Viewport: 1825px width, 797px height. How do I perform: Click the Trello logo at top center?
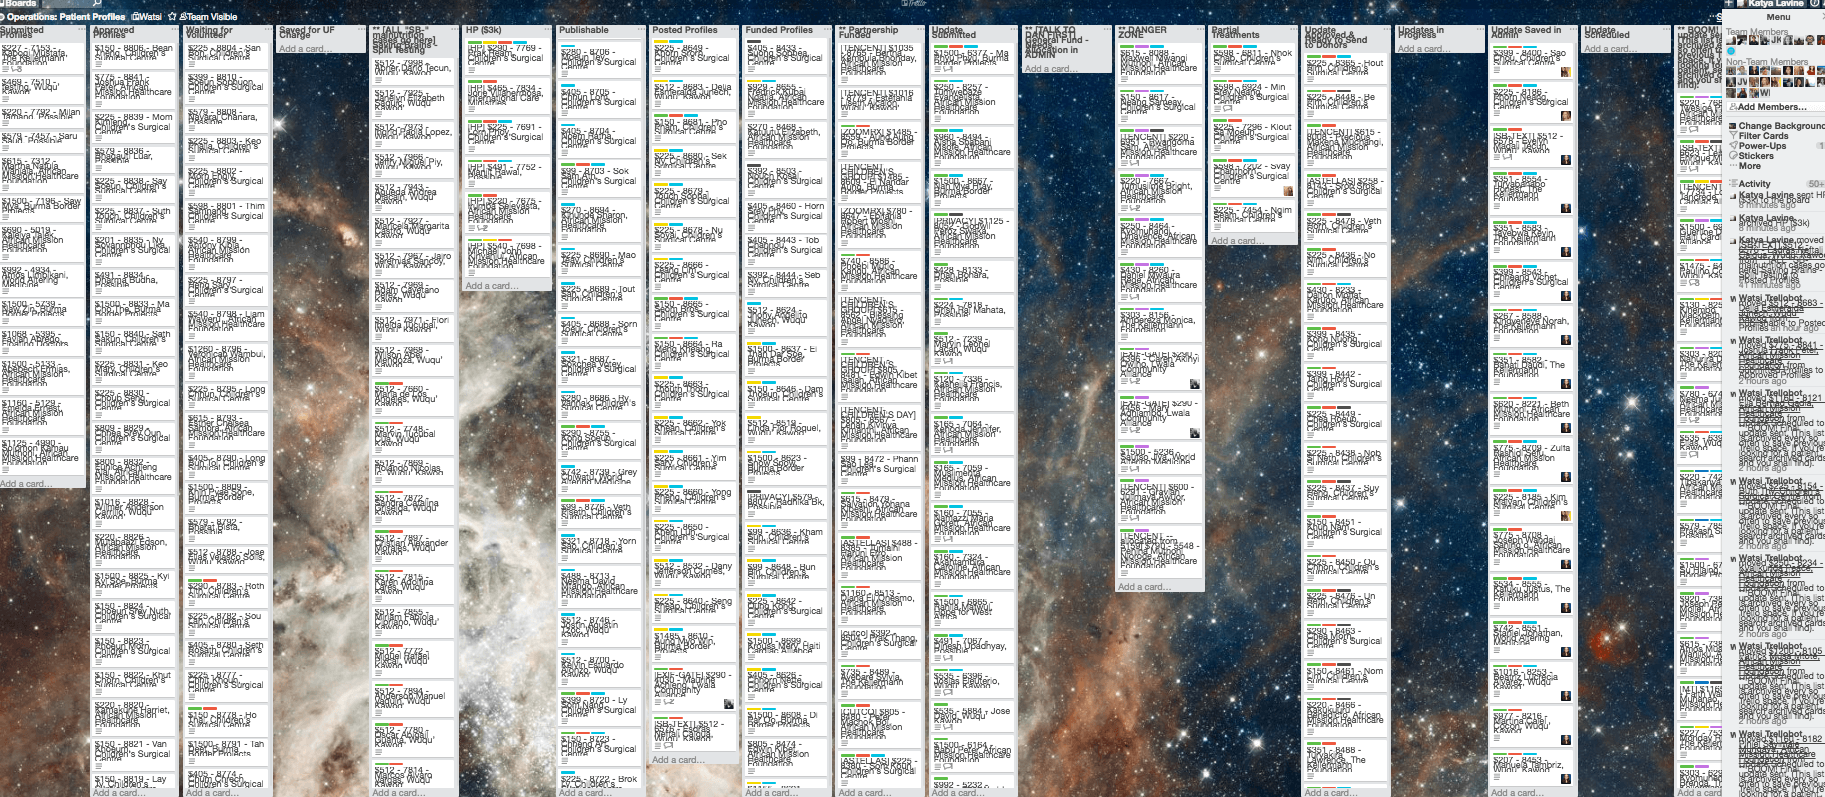(912, 4)
